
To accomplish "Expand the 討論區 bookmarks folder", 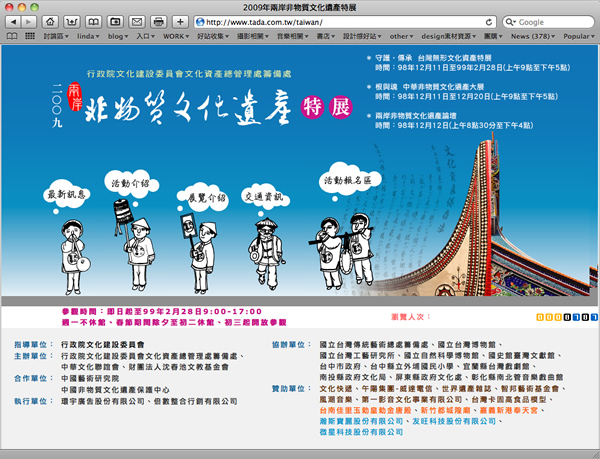I will 56,36.
